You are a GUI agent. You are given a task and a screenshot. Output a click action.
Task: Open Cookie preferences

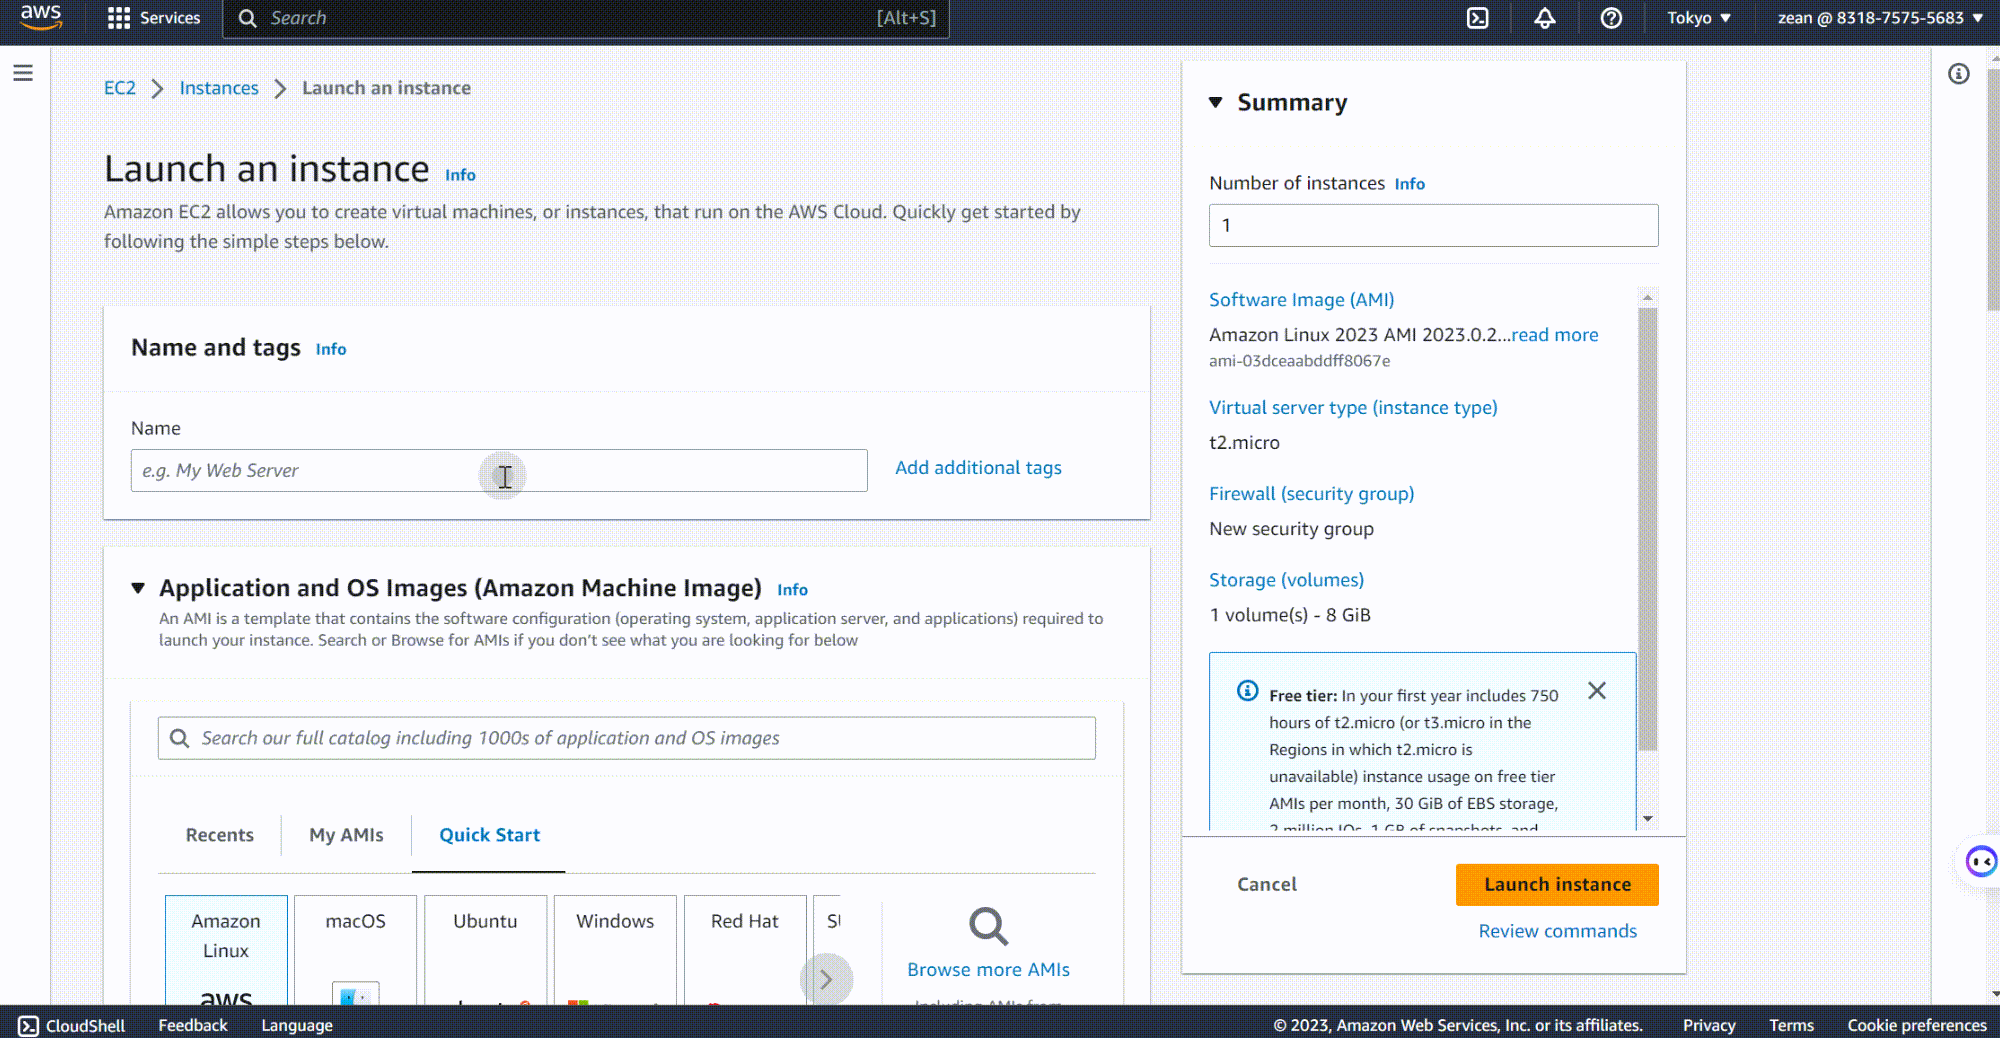[x=1916, y=1025]
